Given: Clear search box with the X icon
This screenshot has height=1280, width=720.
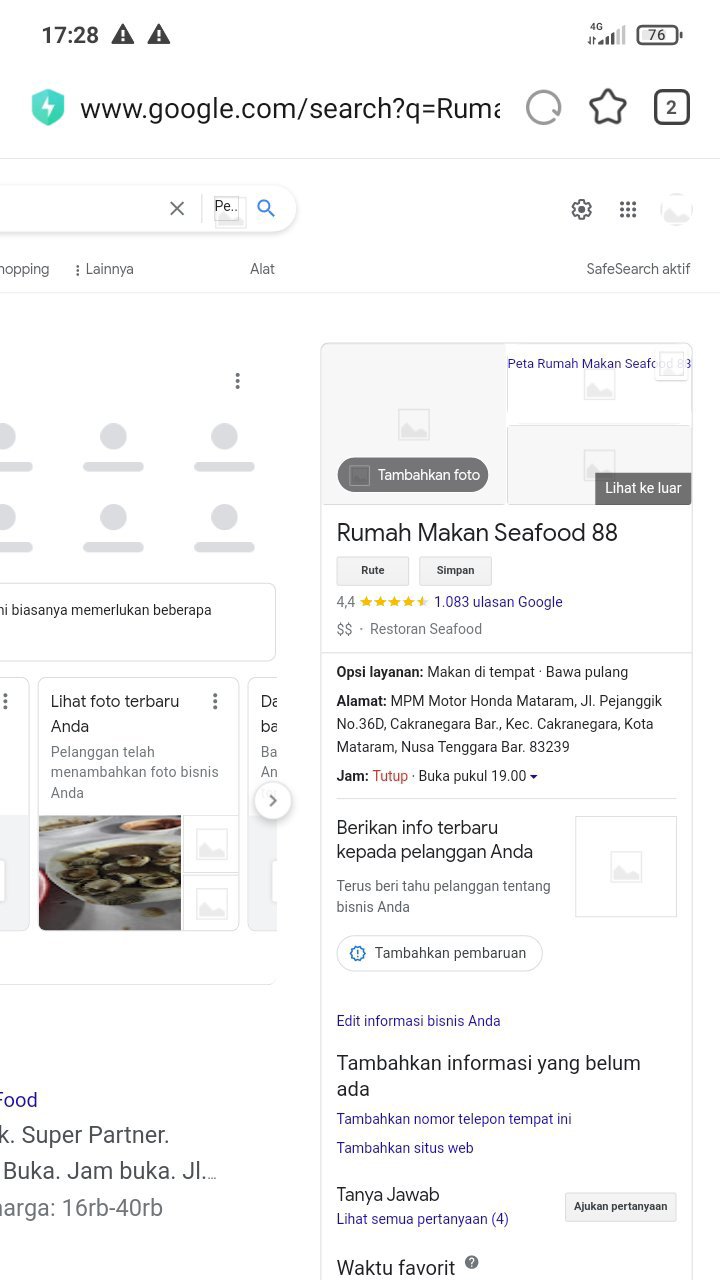Looking at the screenshot, I should coord(177,208).
